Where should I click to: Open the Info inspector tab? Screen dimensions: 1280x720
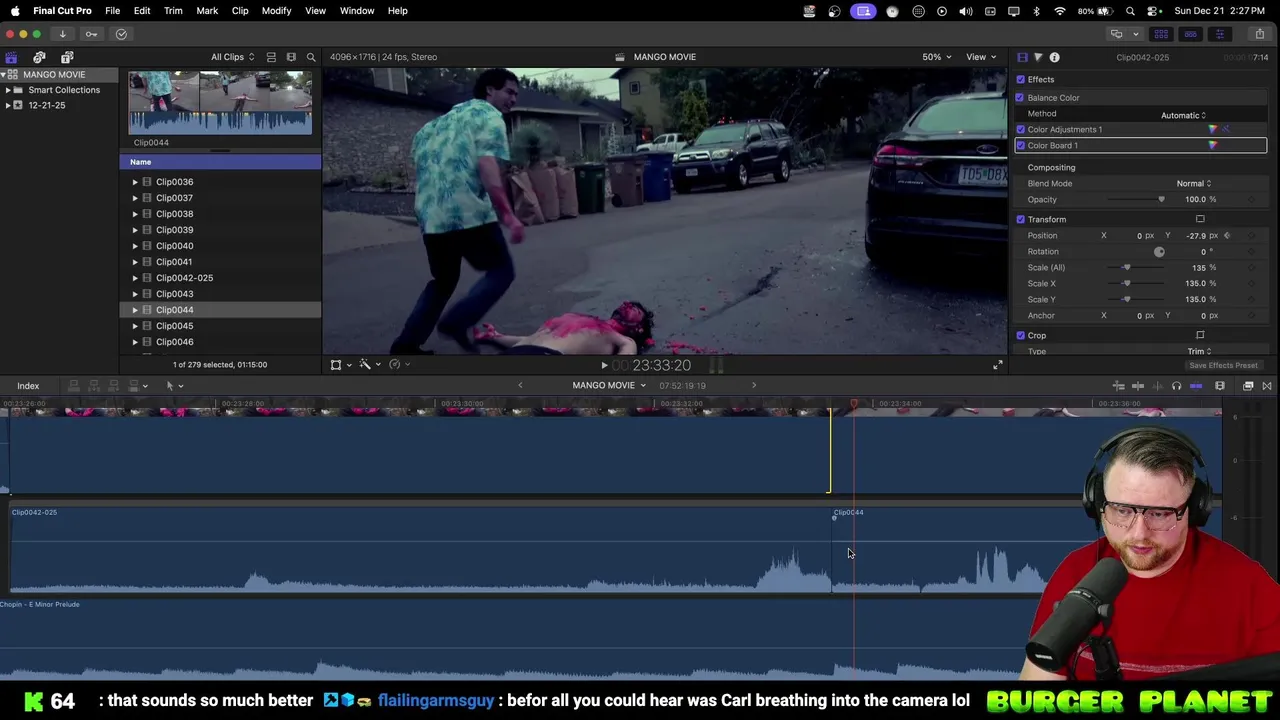coord(1054,57)
